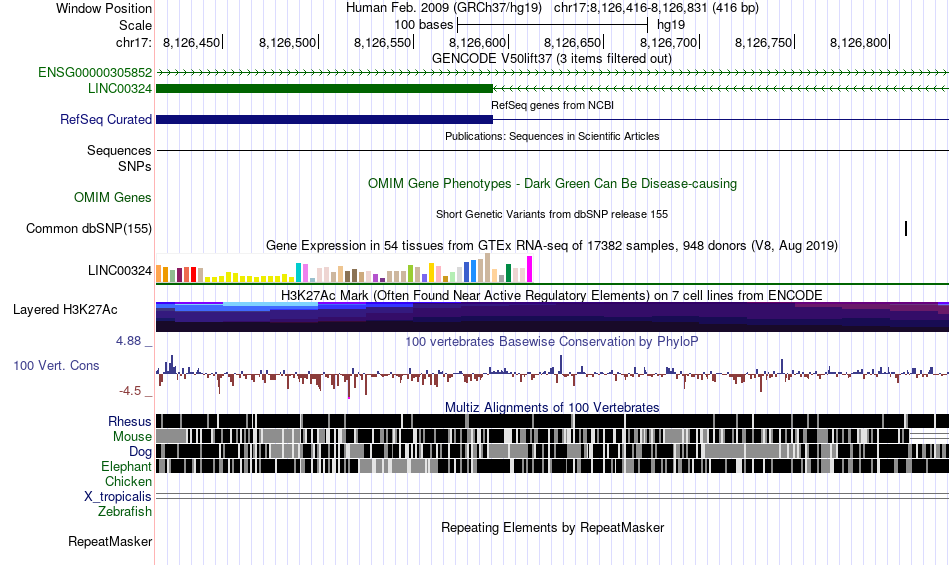Select the Elephant alignment row label
The height and width of the screenshot is (565, 950).
[x=126, y=467]
